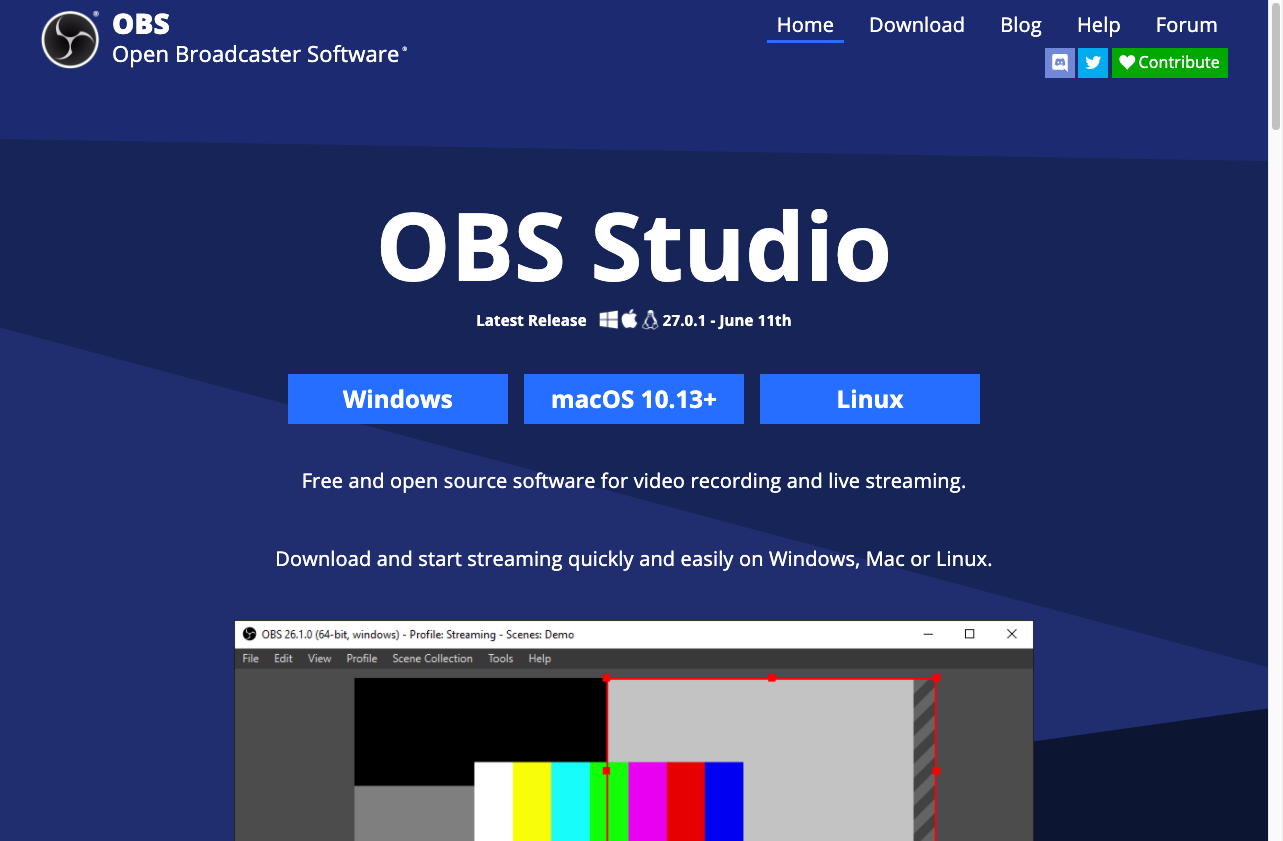Open the Blog page
This screenshot has width=1283, height=841.
pos(1021,25)
